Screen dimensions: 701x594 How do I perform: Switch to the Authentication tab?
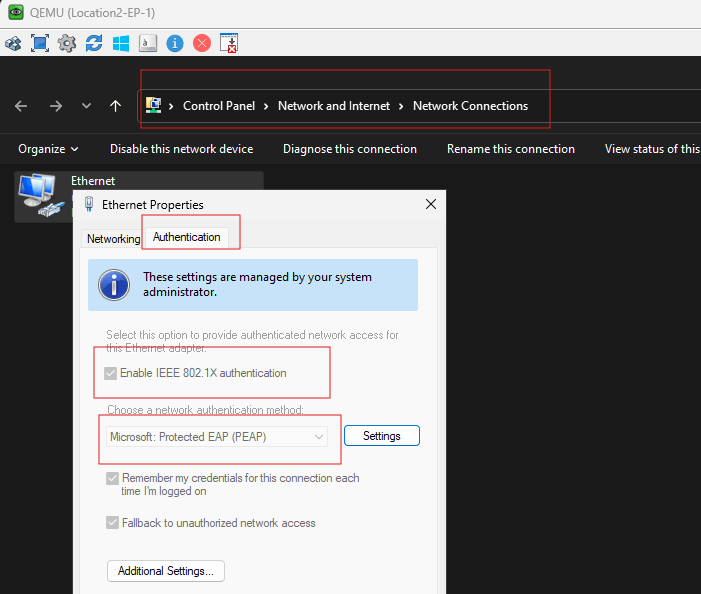pyautogui.click(x=186, y=237)
